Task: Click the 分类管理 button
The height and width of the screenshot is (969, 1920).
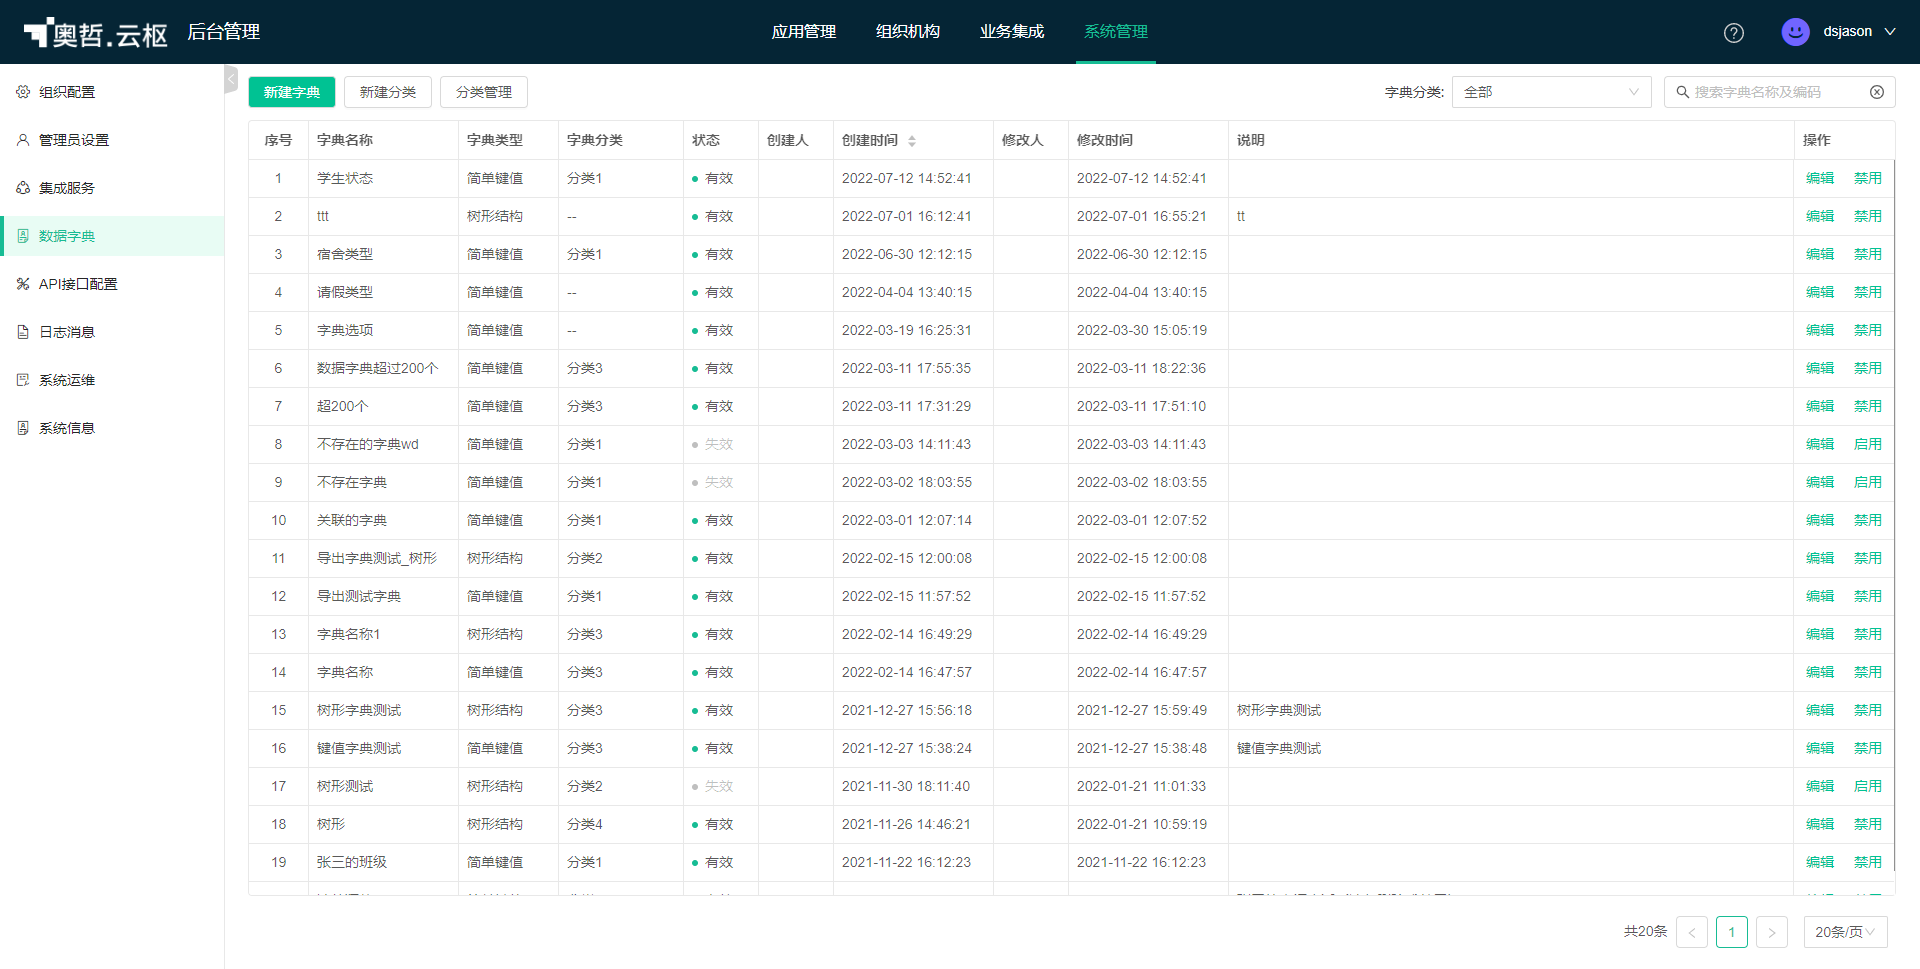Action: coord(484,92)
